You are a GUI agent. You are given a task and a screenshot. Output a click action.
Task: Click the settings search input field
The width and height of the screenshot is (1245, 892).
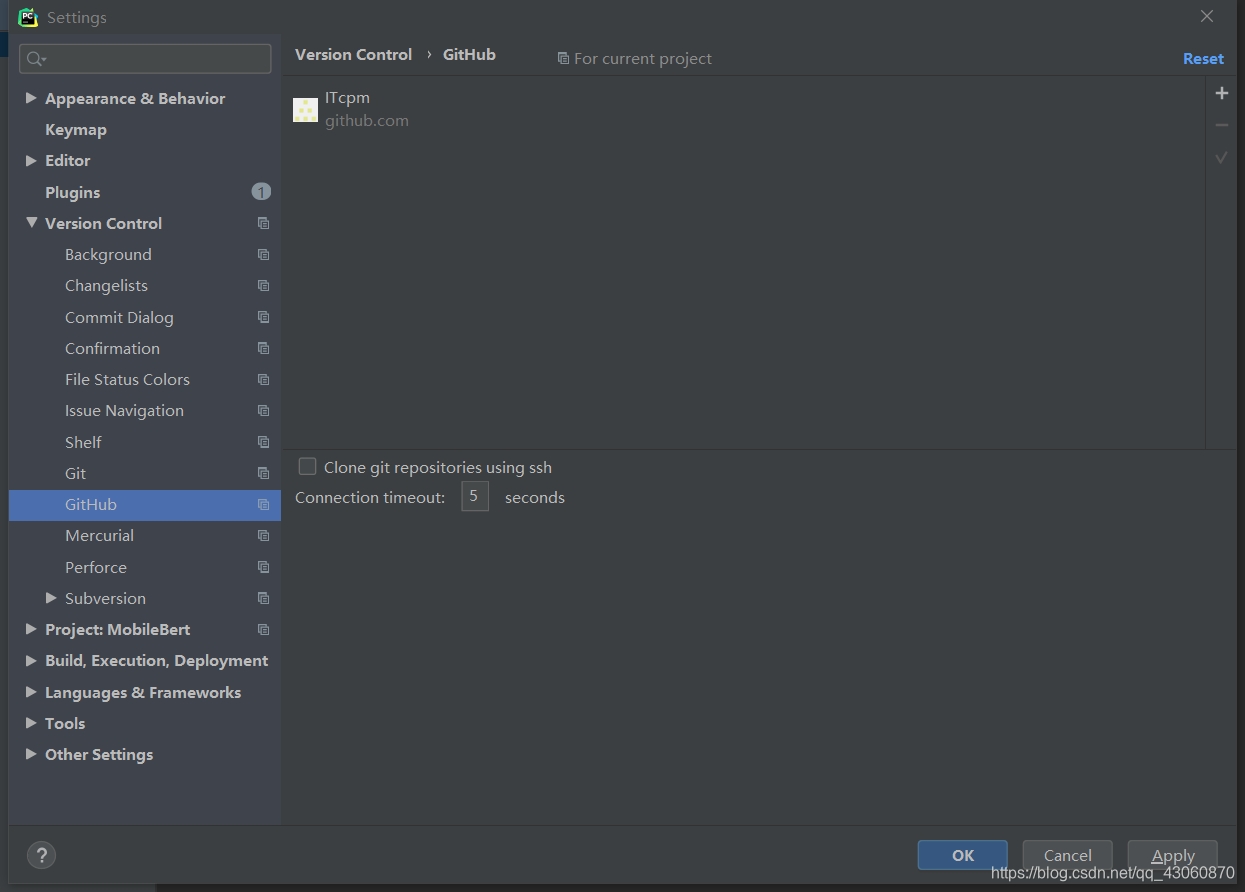(x=145, y=59)
